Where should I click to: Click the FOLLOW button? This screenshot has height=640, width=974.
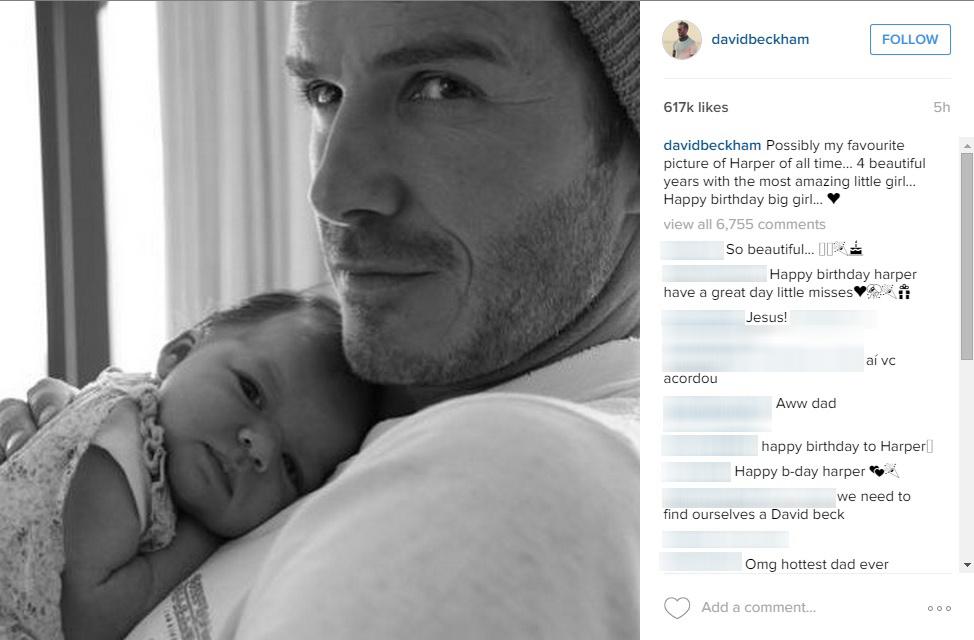pyautogui.click(x=910, y=40)
